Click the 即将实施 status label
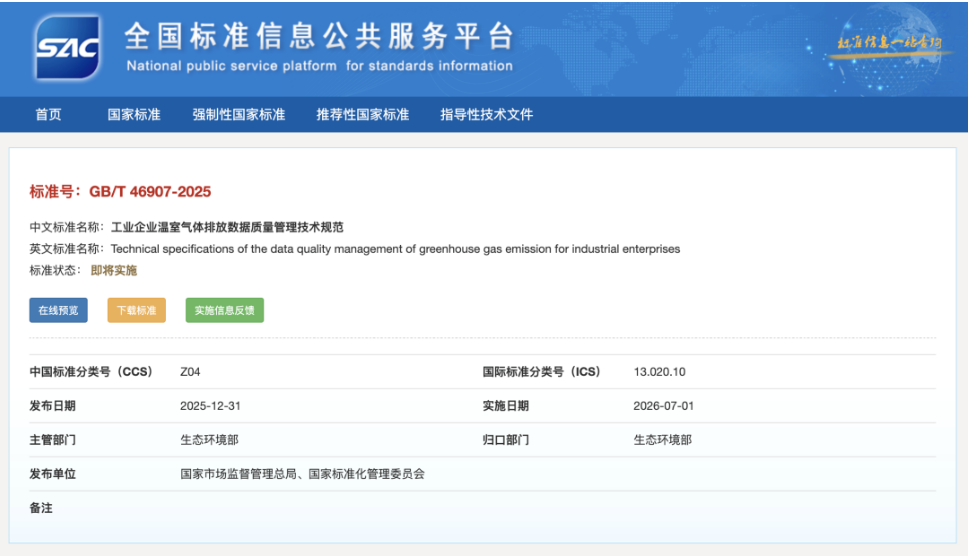The height and width of the screenshot is (556, 968). tap(114, 271)
